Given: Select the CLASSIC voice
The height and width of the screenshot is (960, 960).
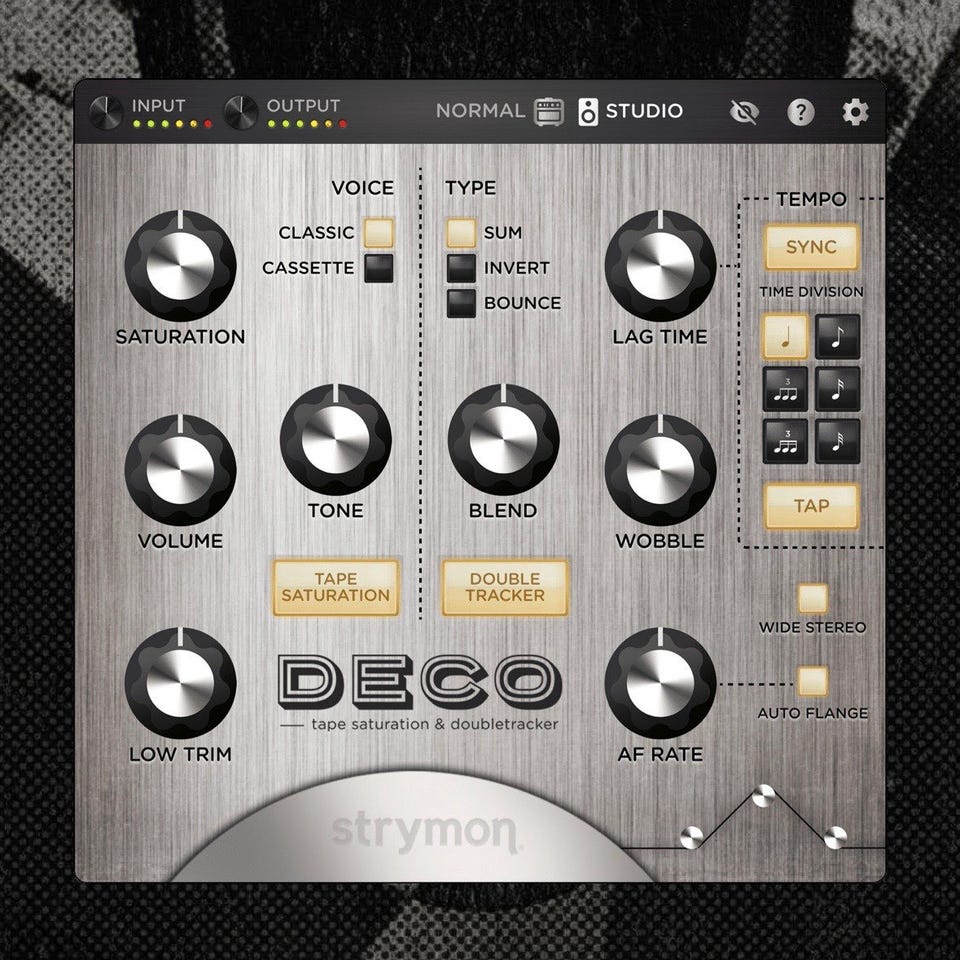Looking at the screenshot, I should click(379, 233).
